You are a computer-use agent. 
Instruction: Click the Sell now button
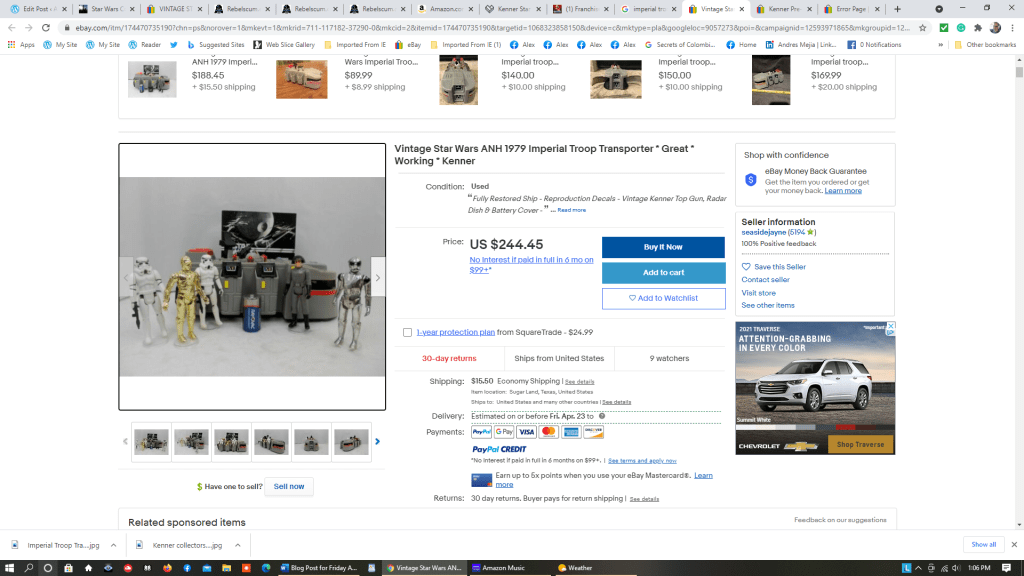[289, 486]
